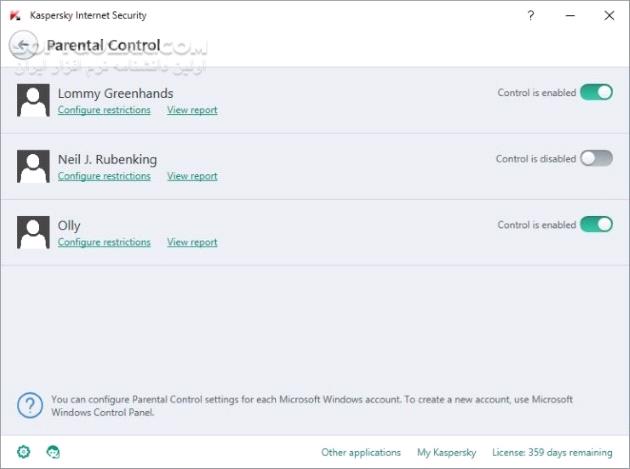Close the Kaspersky Internet Security window
This screenshot has width=630, height=469.
609,15
